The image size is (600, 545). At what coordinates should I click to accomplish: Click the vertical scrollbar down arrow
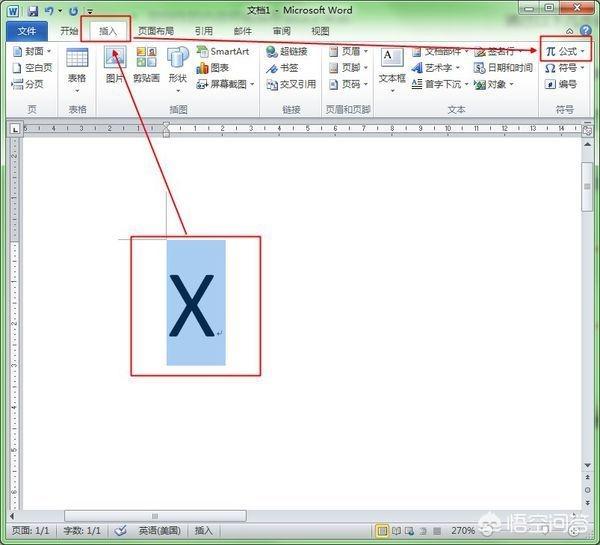click(587, 465)
